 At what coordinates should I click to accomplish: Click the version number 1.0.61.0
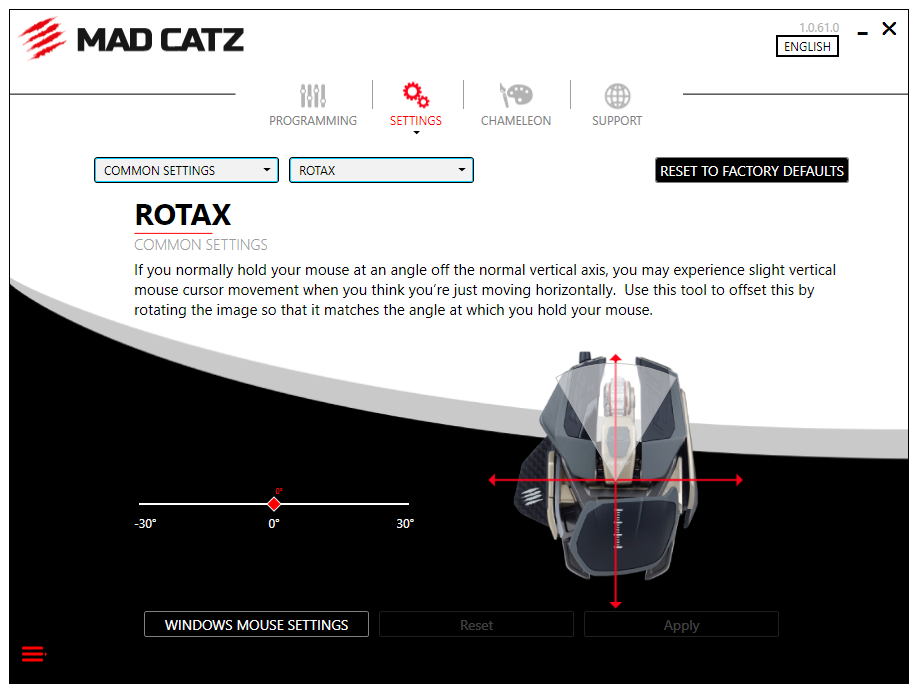(819, 28)
